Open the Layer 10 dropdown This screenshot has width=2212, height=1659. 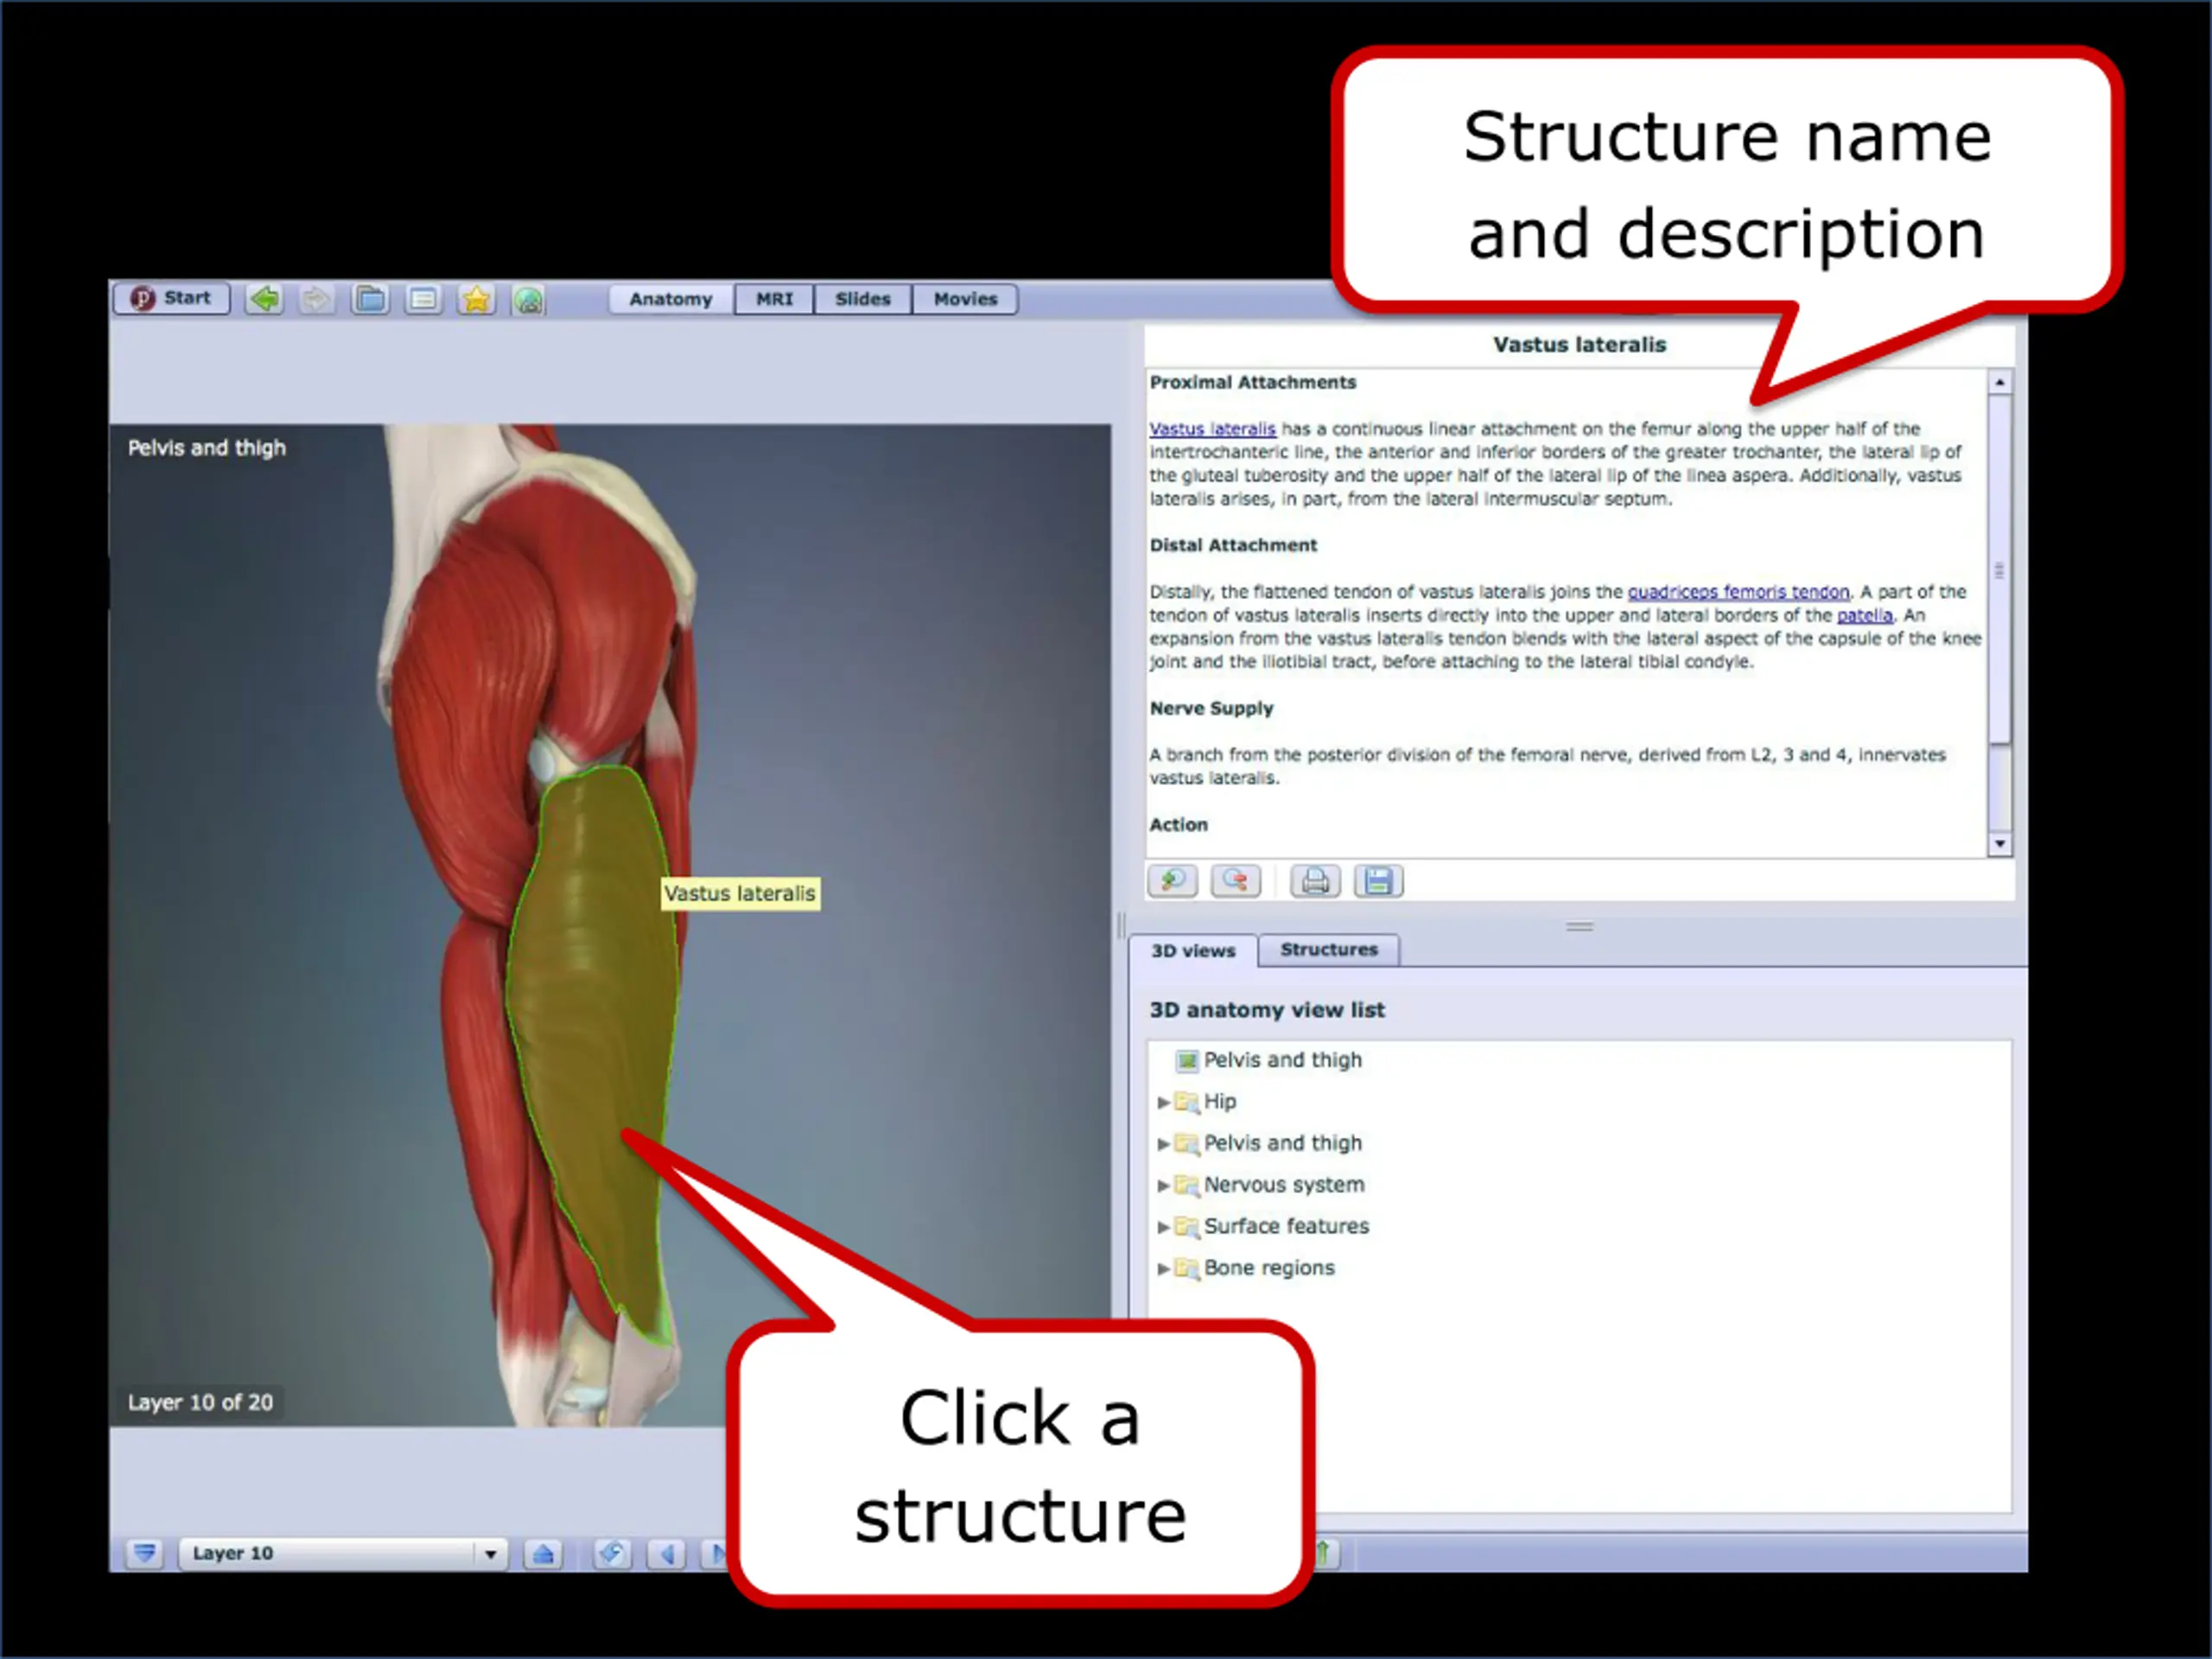point(343,1553)
